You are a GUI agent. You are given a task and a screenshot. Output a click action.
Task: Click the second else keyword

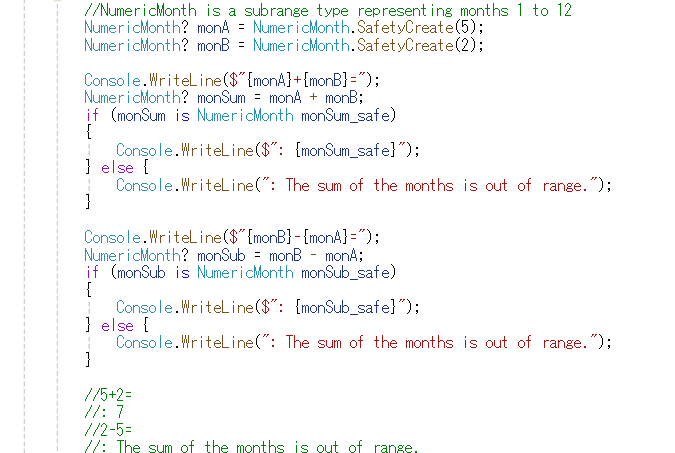117,325
